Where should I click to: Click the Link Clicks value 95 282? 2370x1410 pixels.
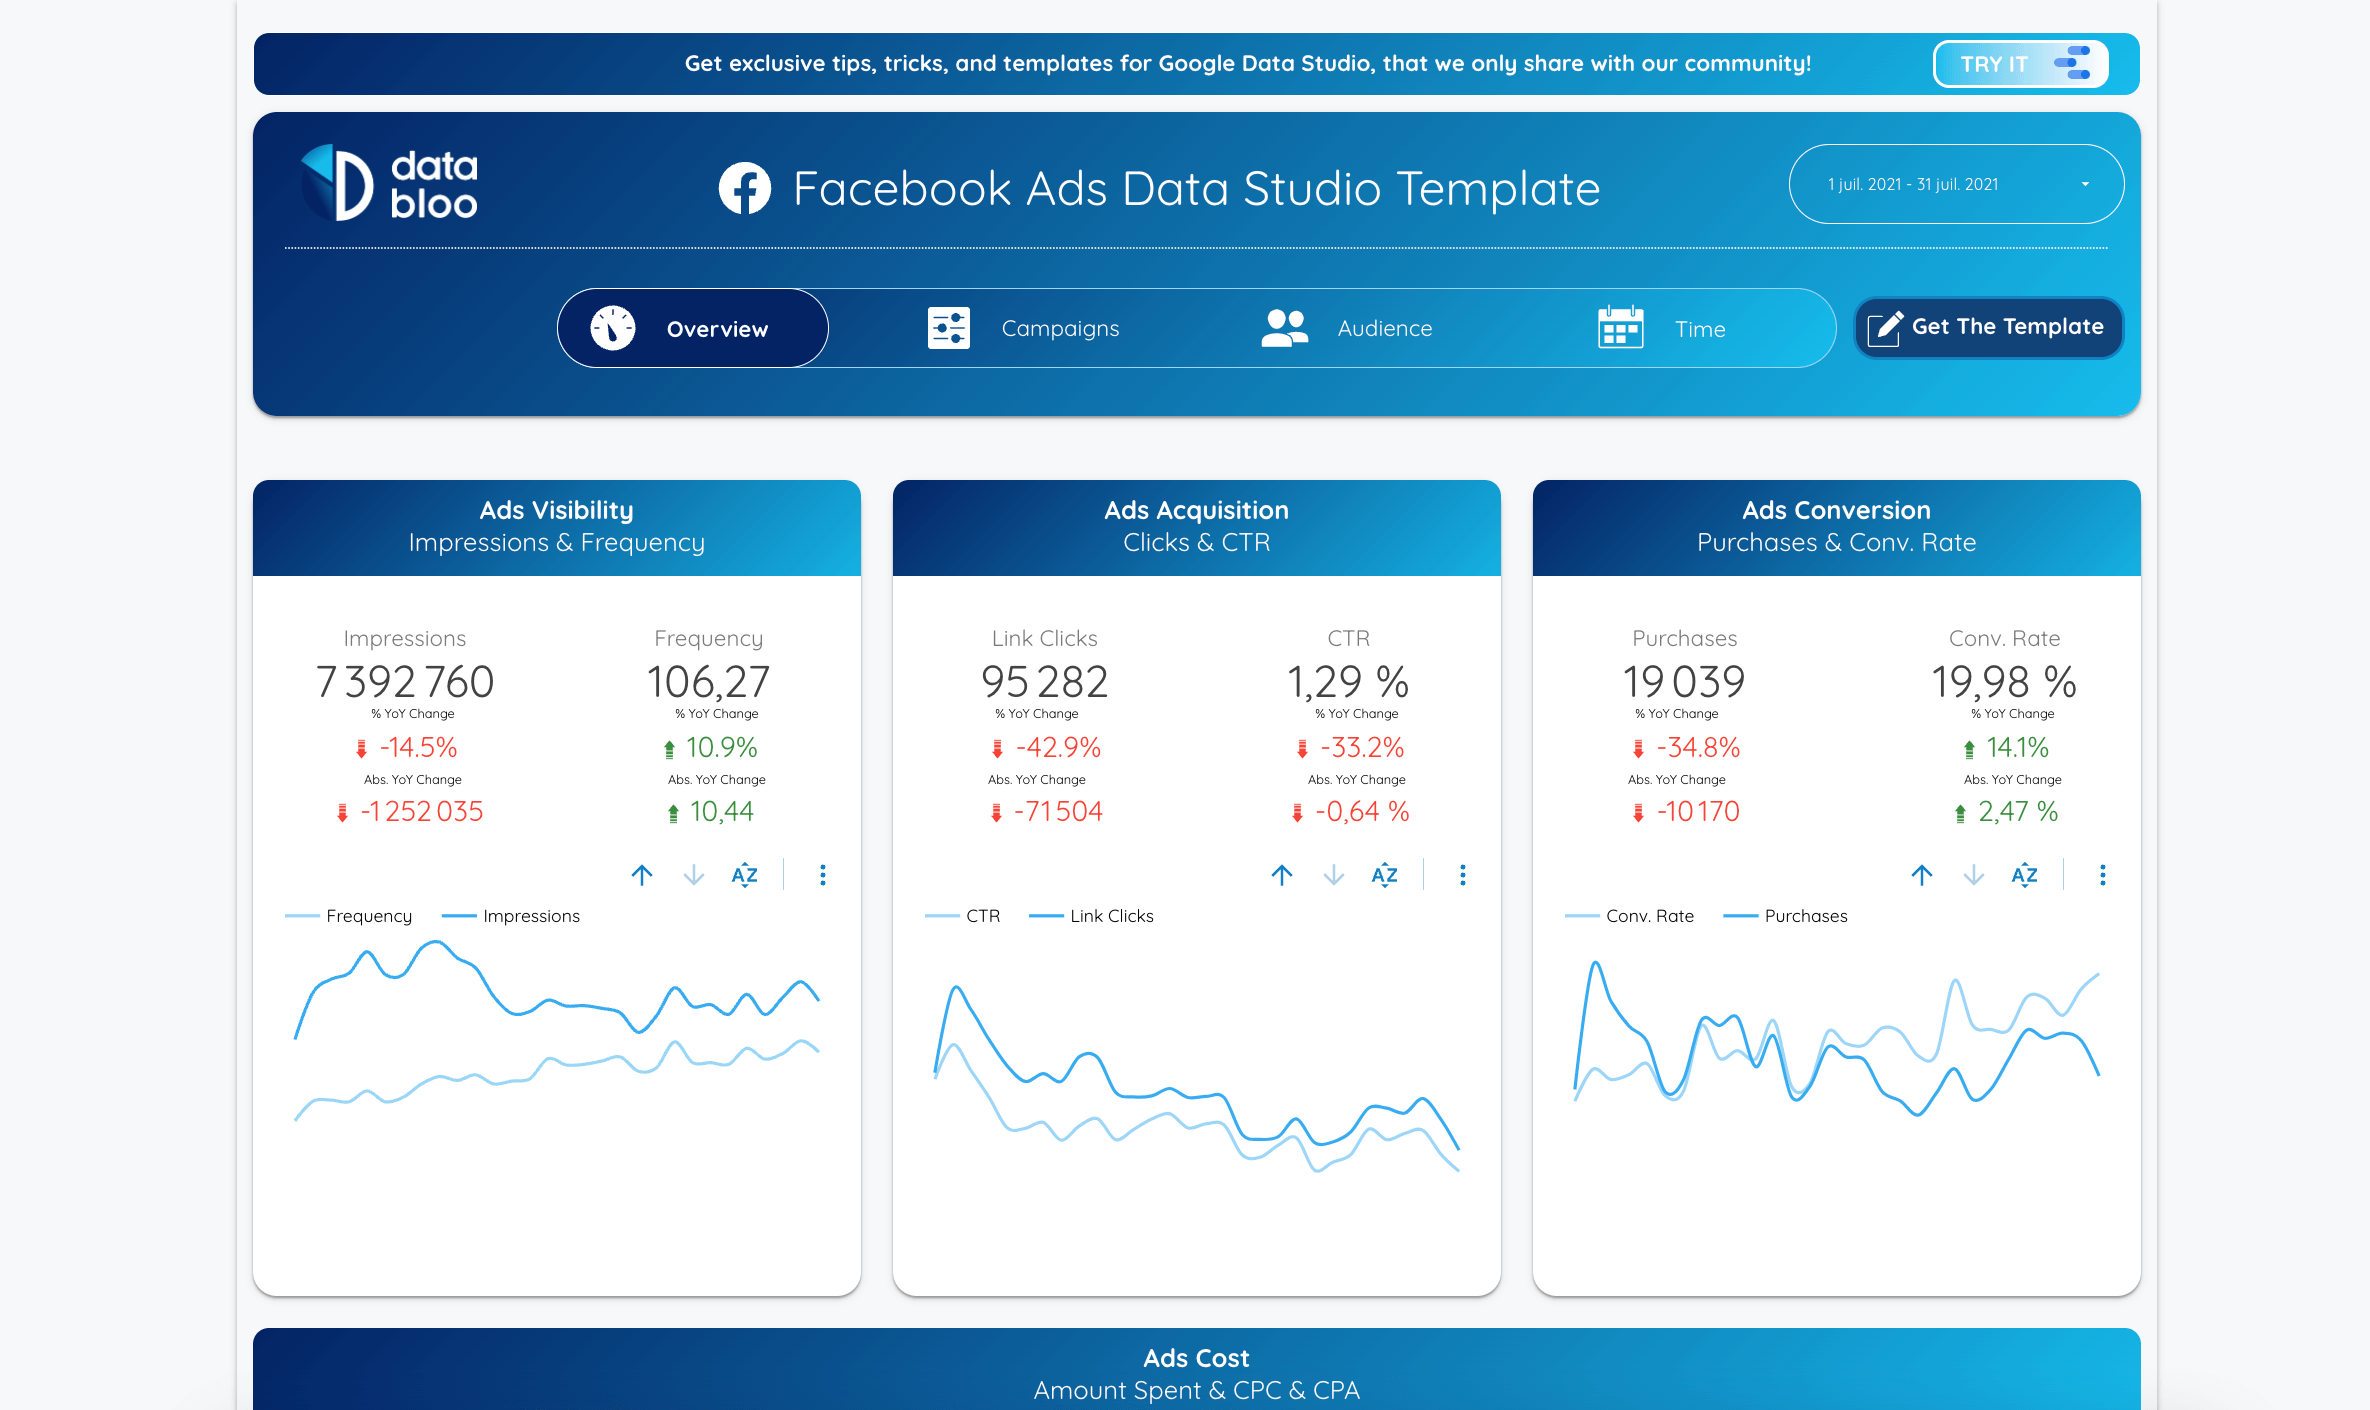[1045, 682]
